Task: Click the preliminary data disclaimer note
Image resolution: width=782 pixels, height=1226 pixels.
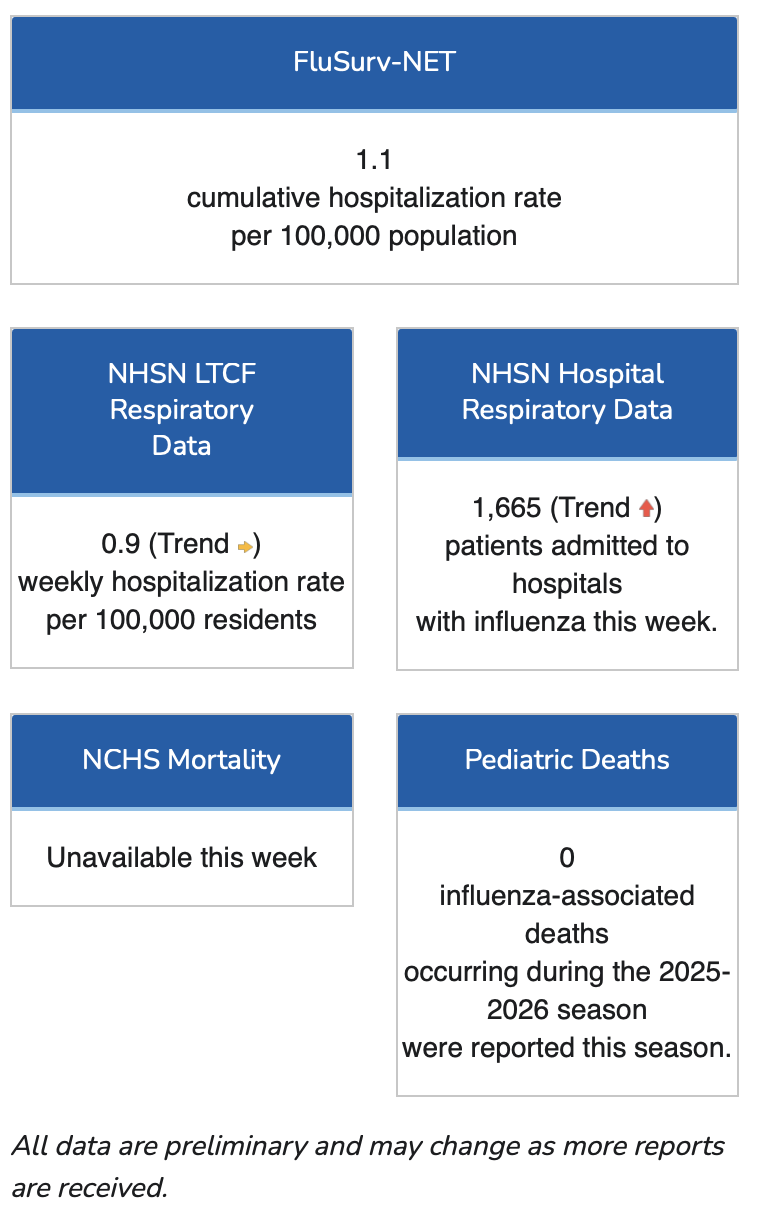Action: (x=368, y=1167)
